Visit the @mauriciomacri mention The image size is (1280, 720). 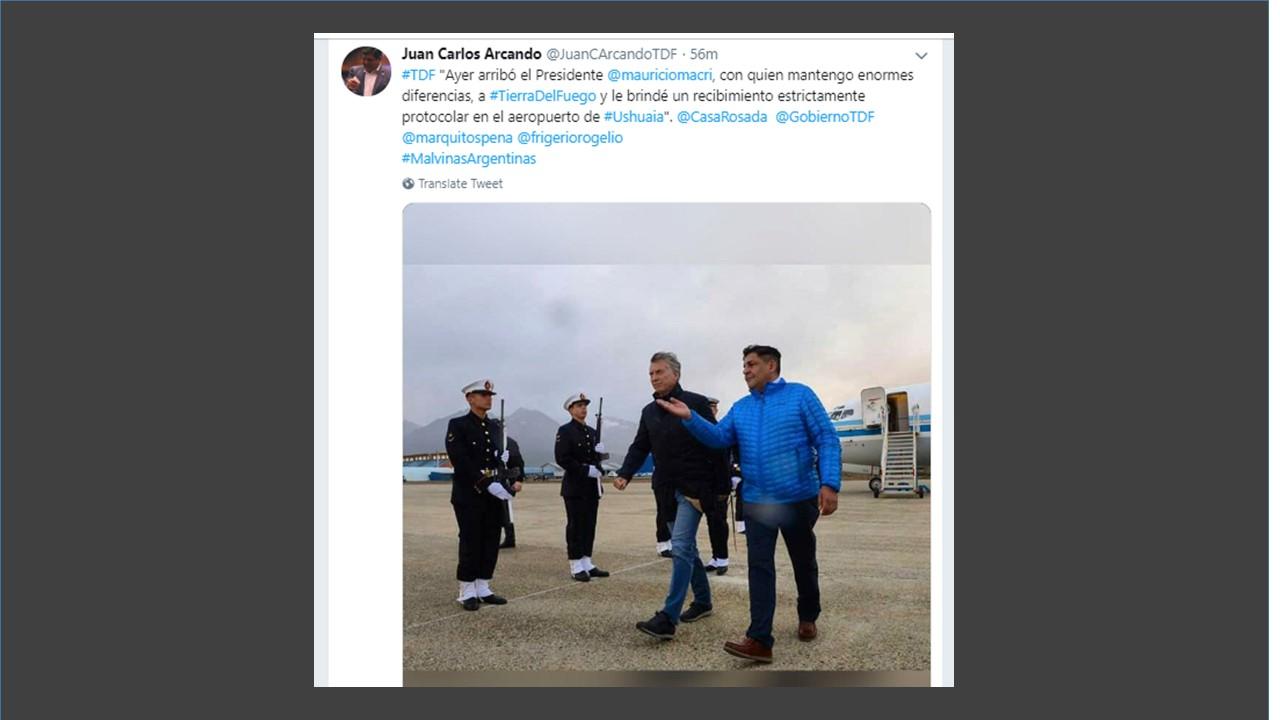[660, 75]
